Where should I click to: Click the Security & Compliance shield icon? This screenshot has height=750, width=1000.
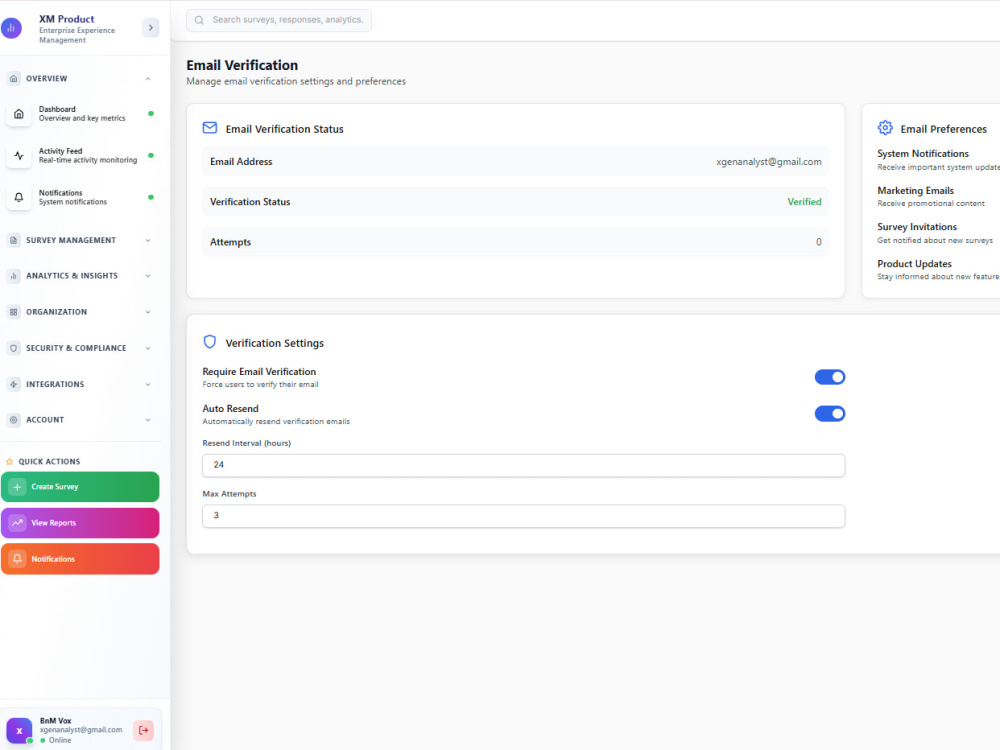coord(13,348)
